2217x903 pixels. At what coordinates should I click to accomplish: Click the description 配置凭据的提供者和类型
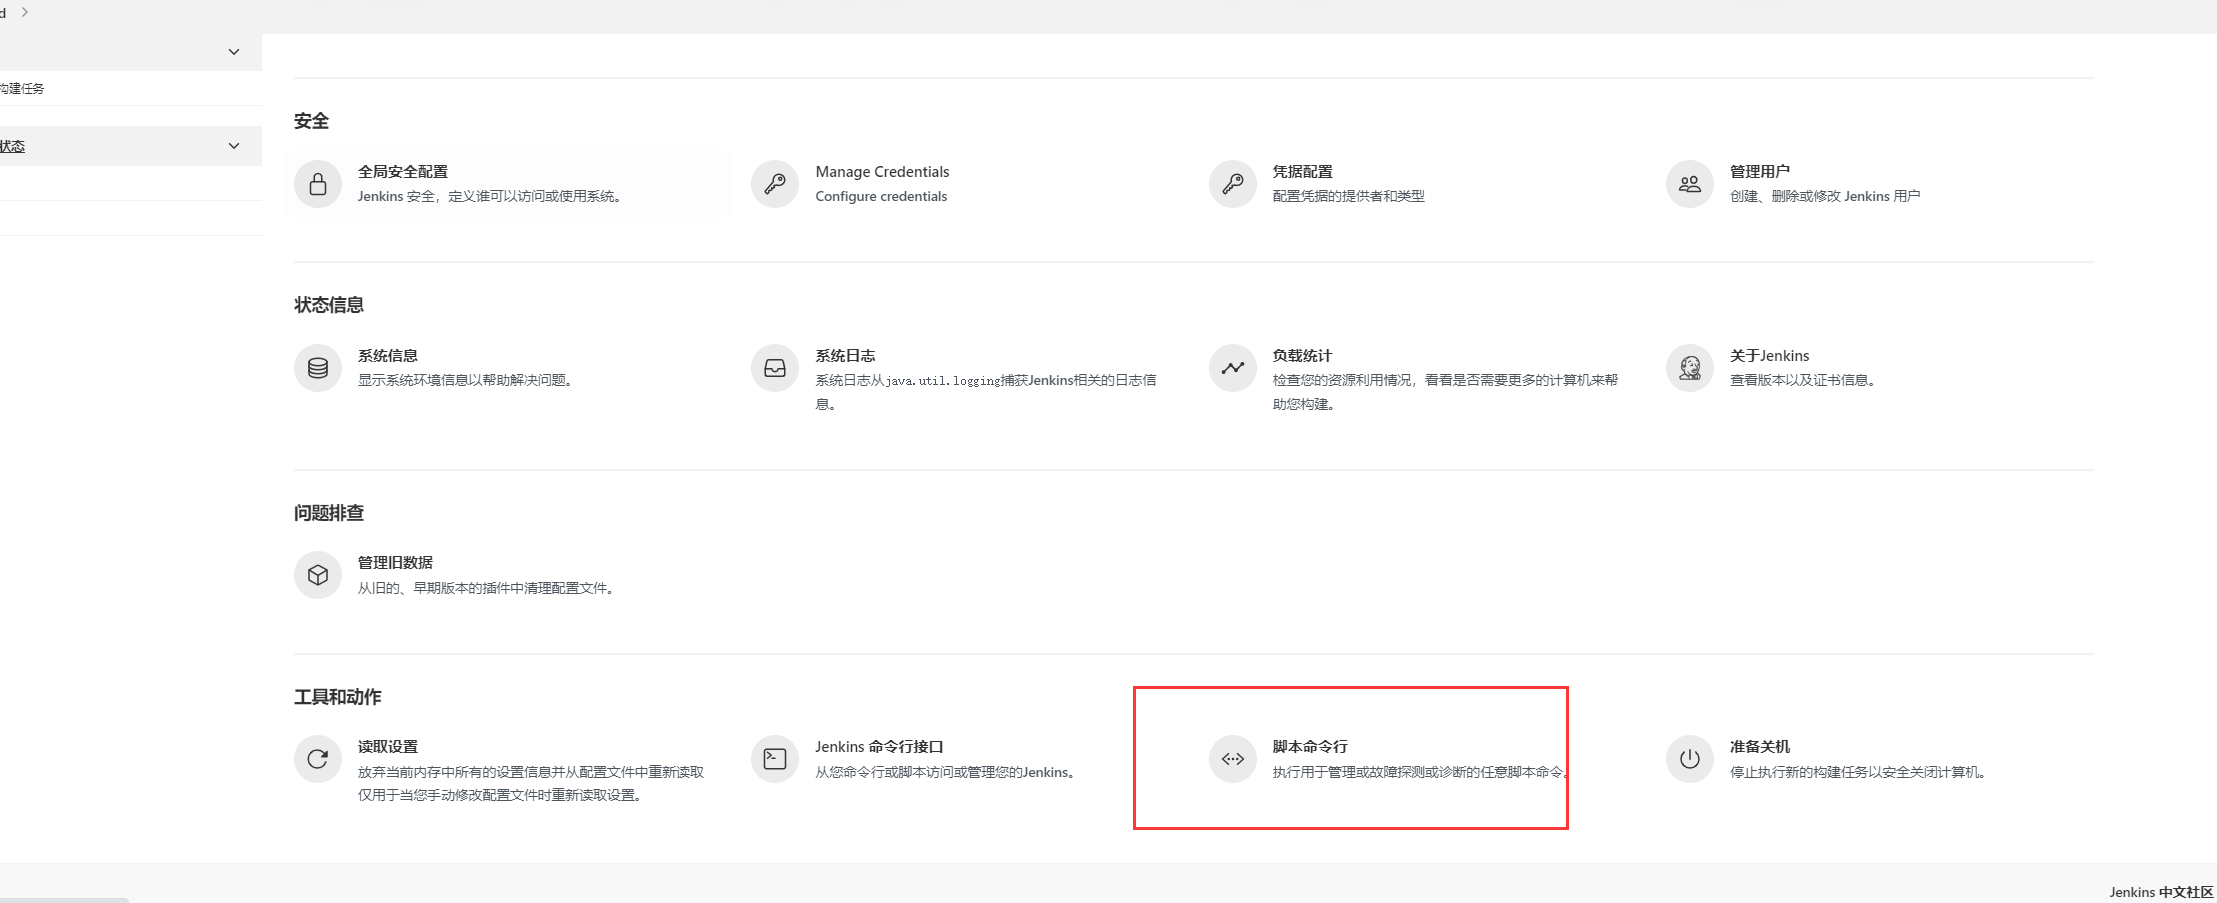tap(1348, 196)
